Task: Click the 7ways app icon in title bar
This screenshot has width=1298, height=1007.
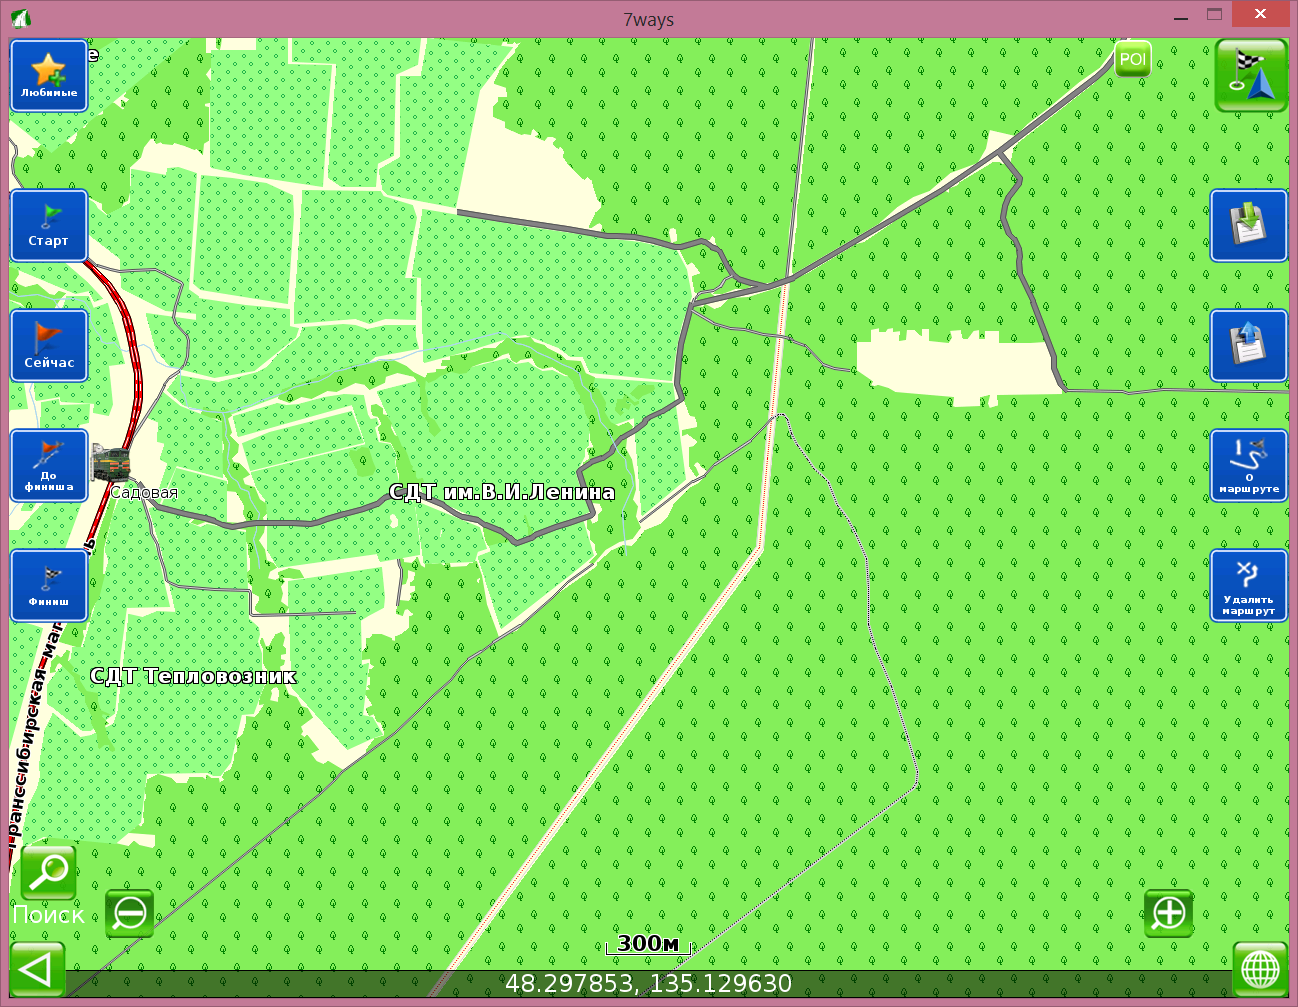Action: [x=20, y=18]
